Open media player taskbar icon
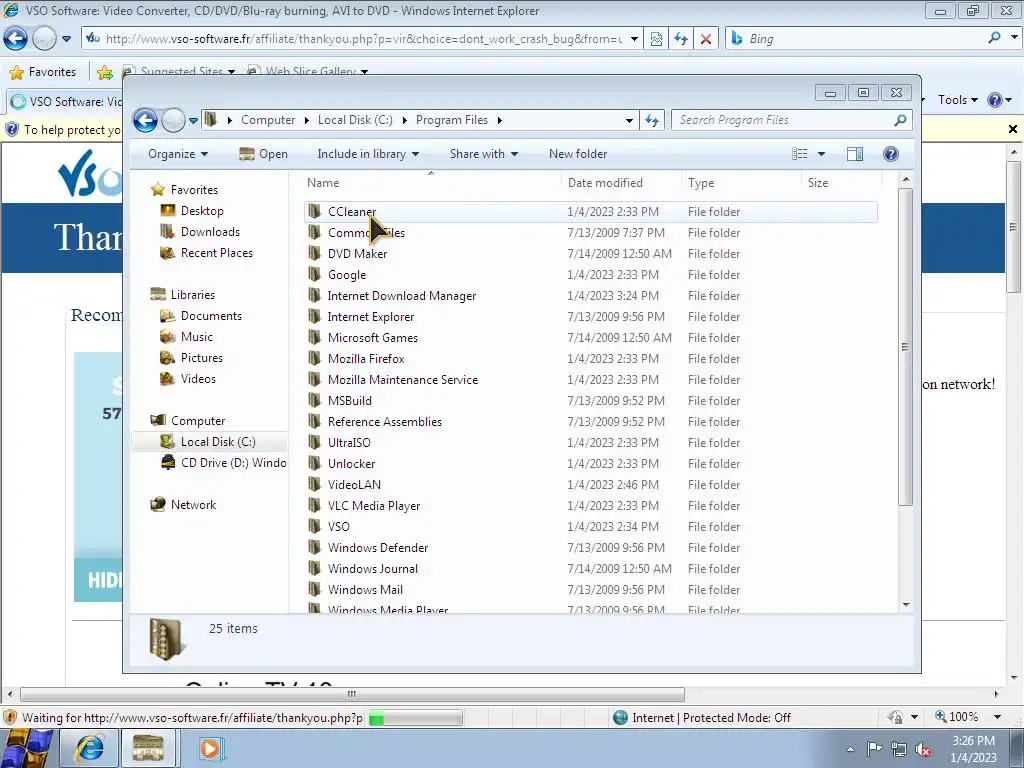The image size is (1024, 768). pos(210,748)
